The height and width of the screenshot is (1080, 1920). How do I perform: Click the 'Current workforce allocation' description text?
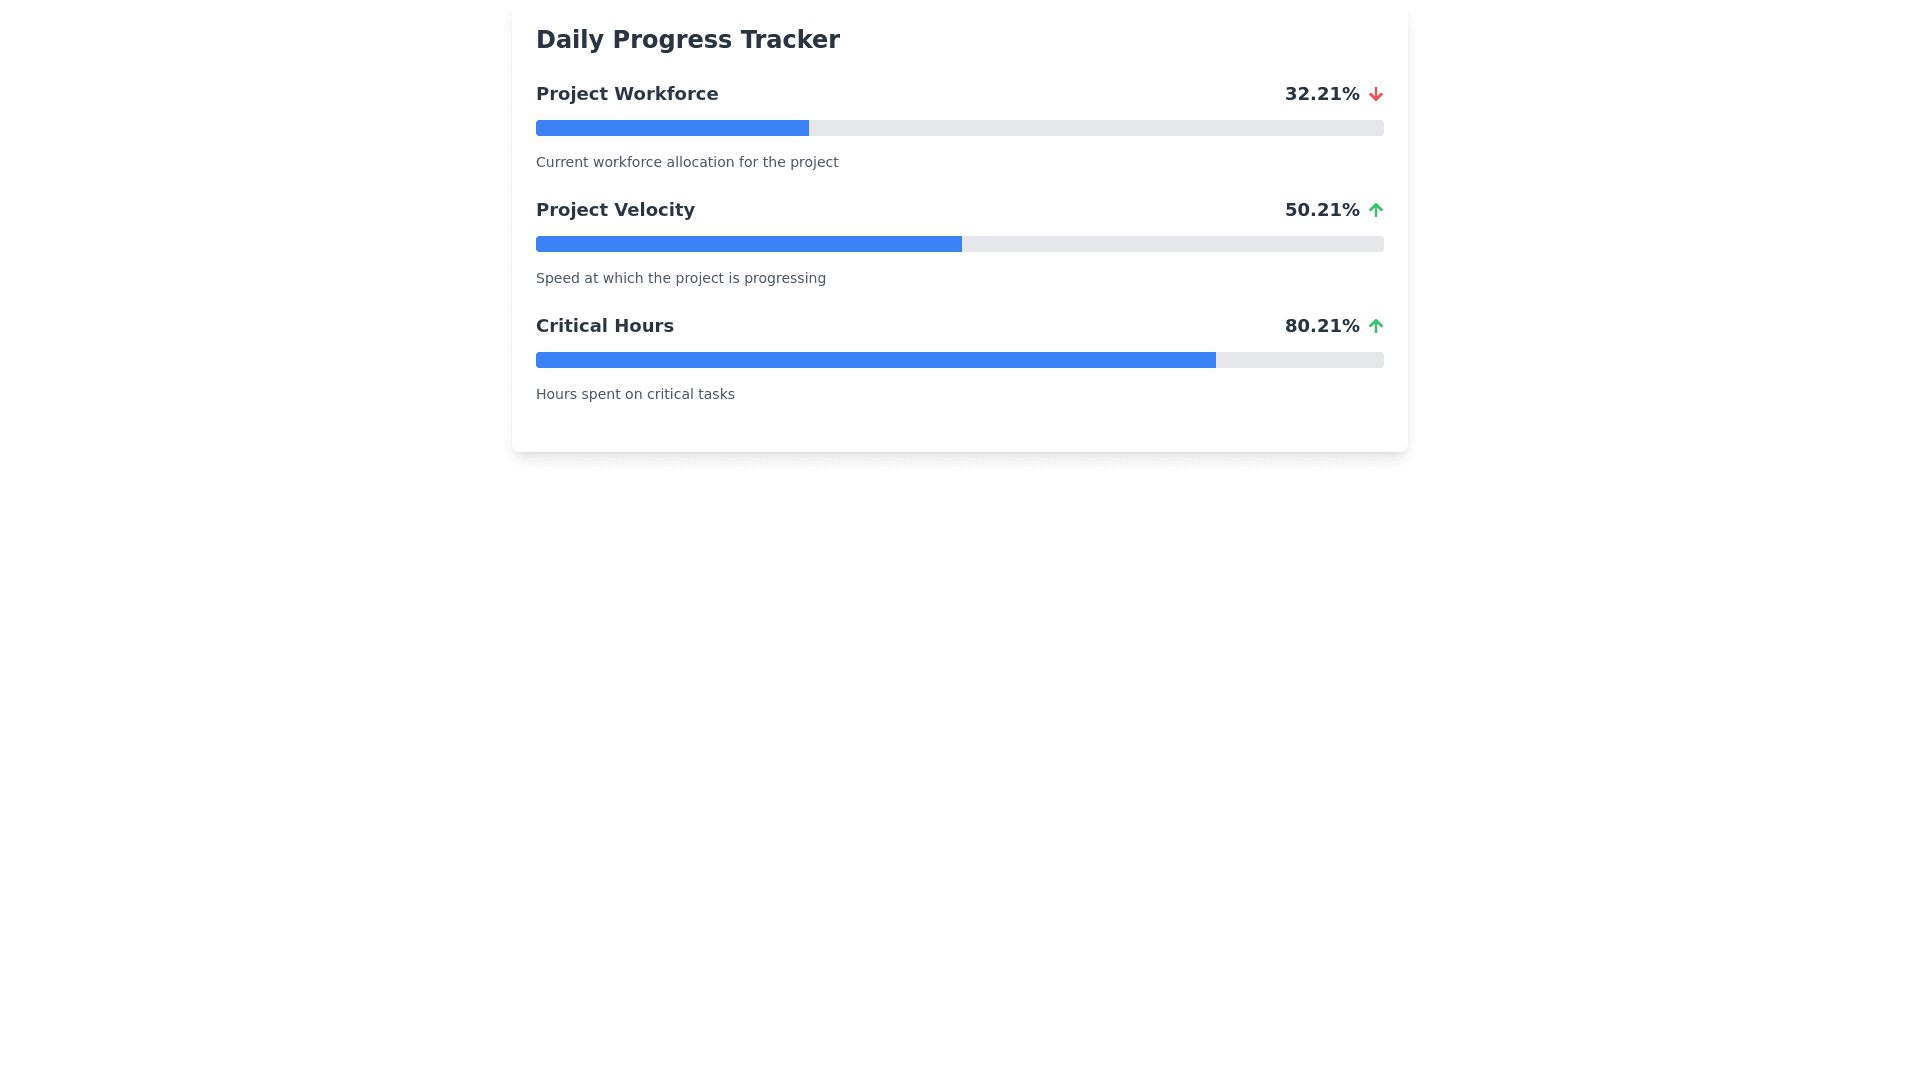pyautogui.click(x=687, y=162)
